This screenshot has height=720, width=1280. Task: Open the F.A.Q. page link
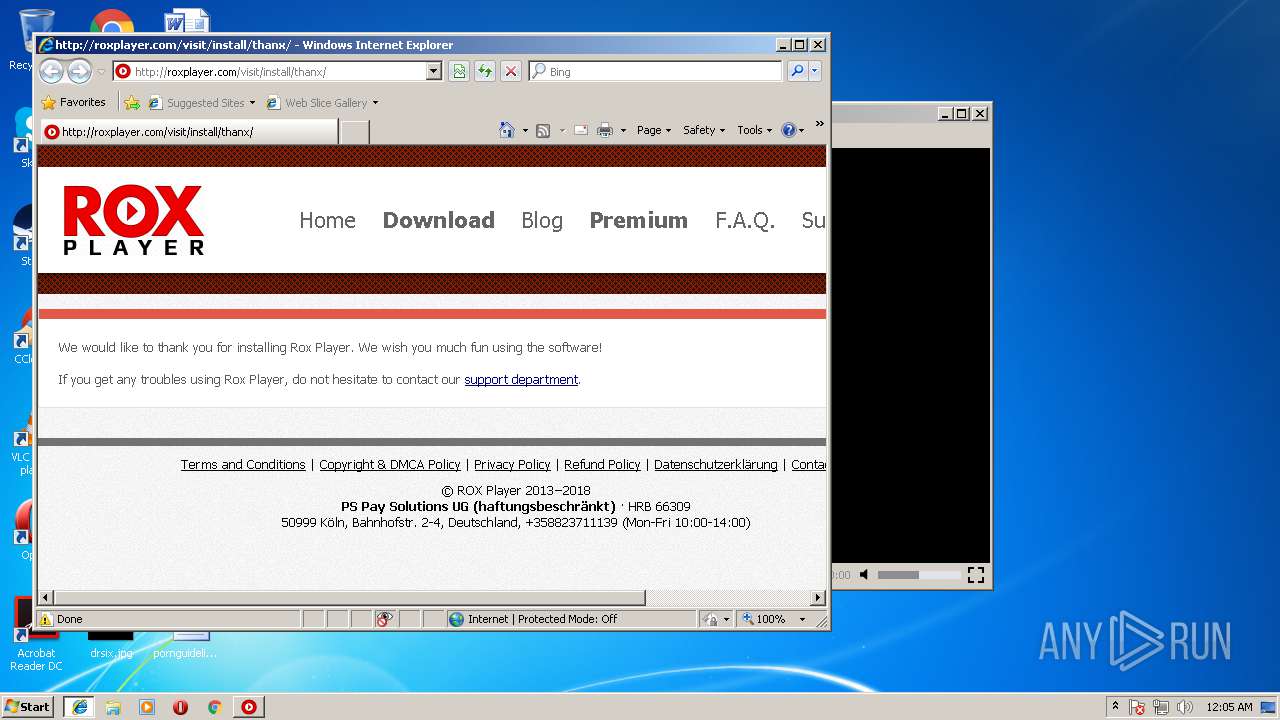tap(745, 220)
